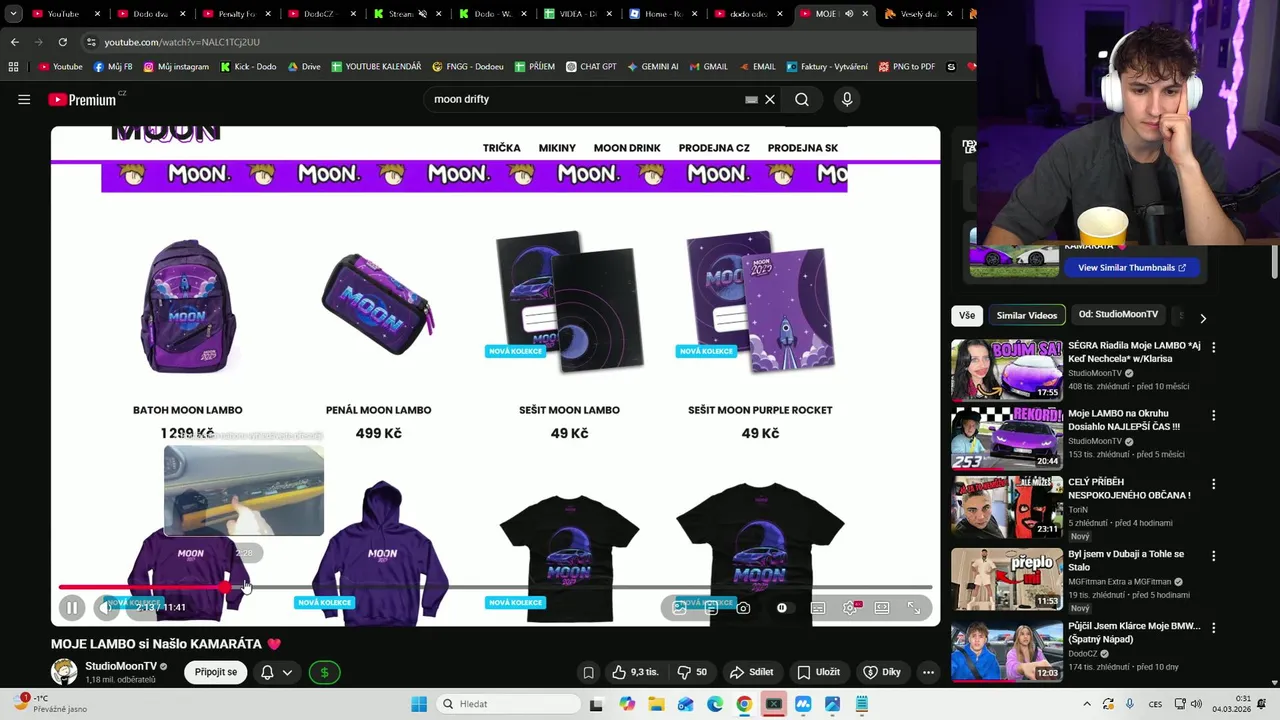Open options for 'CELÝ PŘÍBĚH NESPOKOJENÉHO OBČANA'
Viewport: 1280px width, 720px height.
[x=1213, y=484]
